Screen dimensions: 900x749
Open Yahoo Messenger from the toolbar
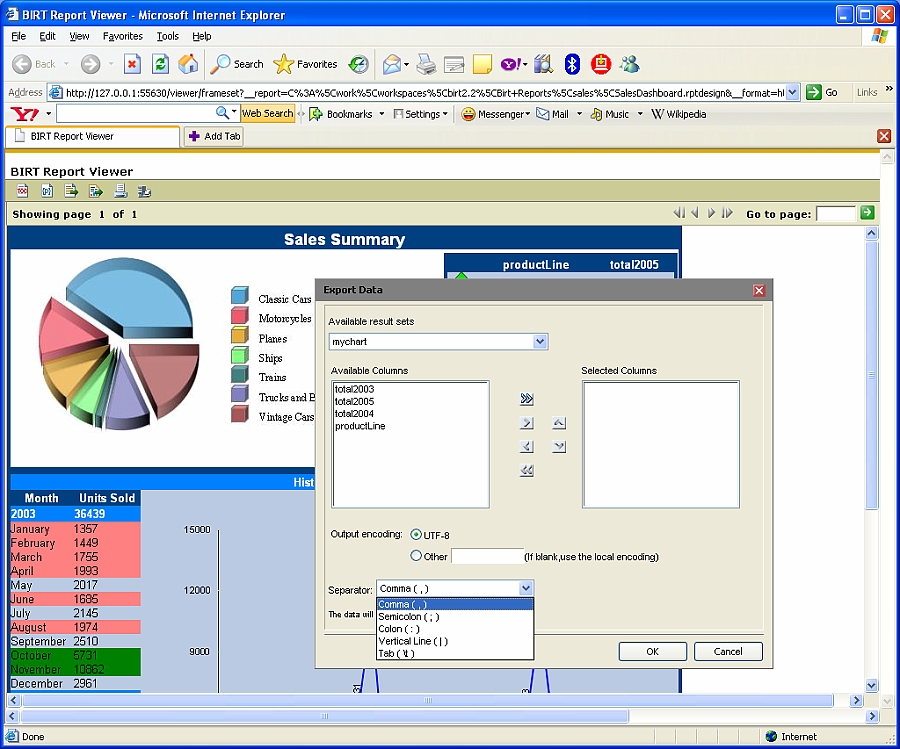(x=496, y=113)
